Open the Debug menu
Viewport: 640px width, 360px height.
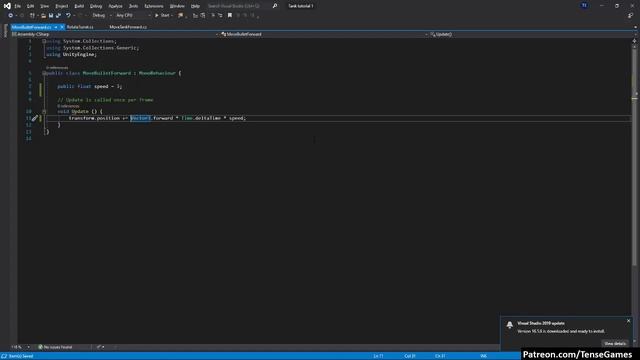coord(96,6)
